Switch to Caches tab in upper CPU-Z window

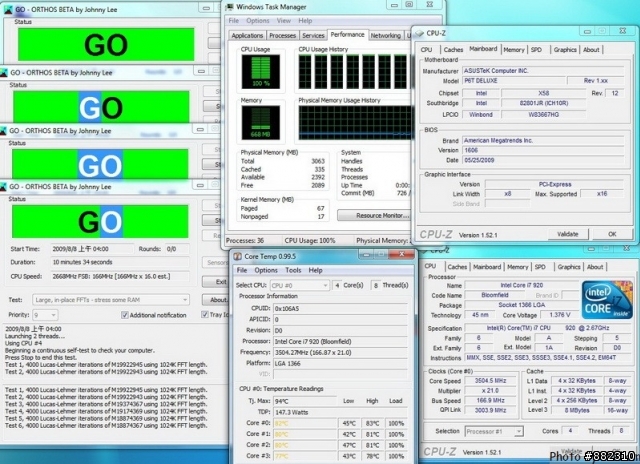[453, 49]
